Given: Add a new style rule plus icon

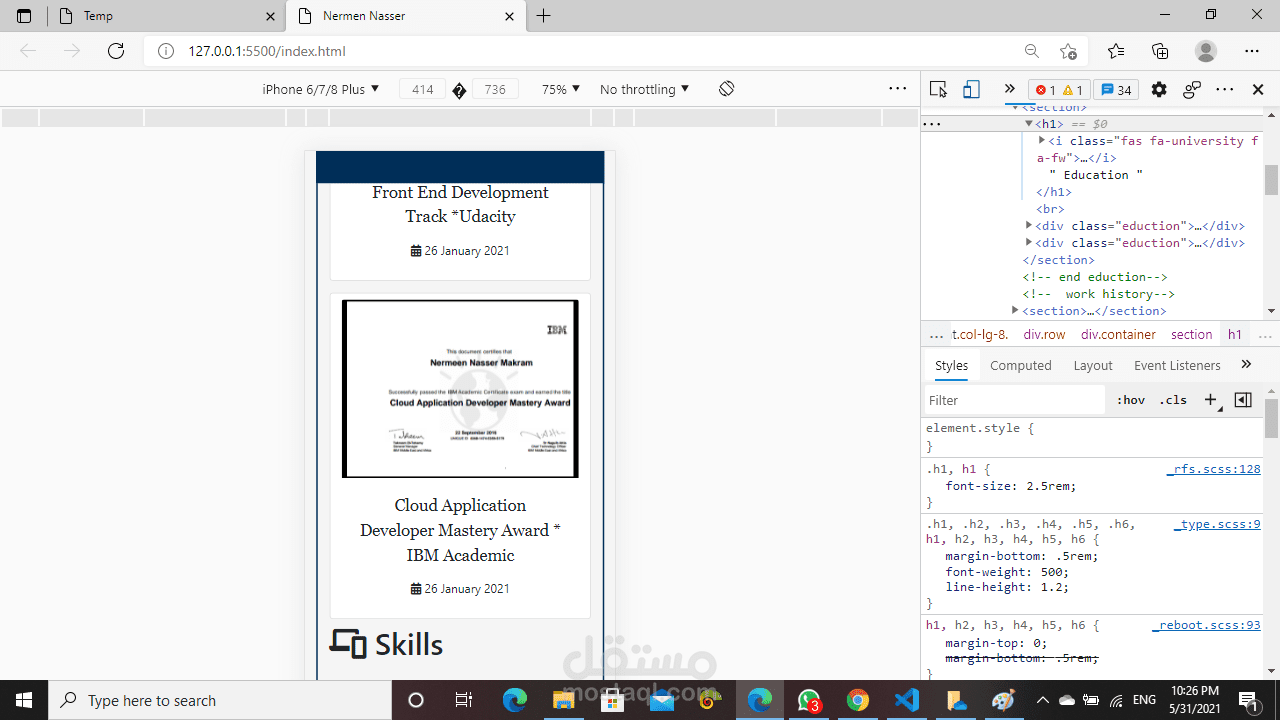Looking at the screenshot, I should pos(1211,400).
